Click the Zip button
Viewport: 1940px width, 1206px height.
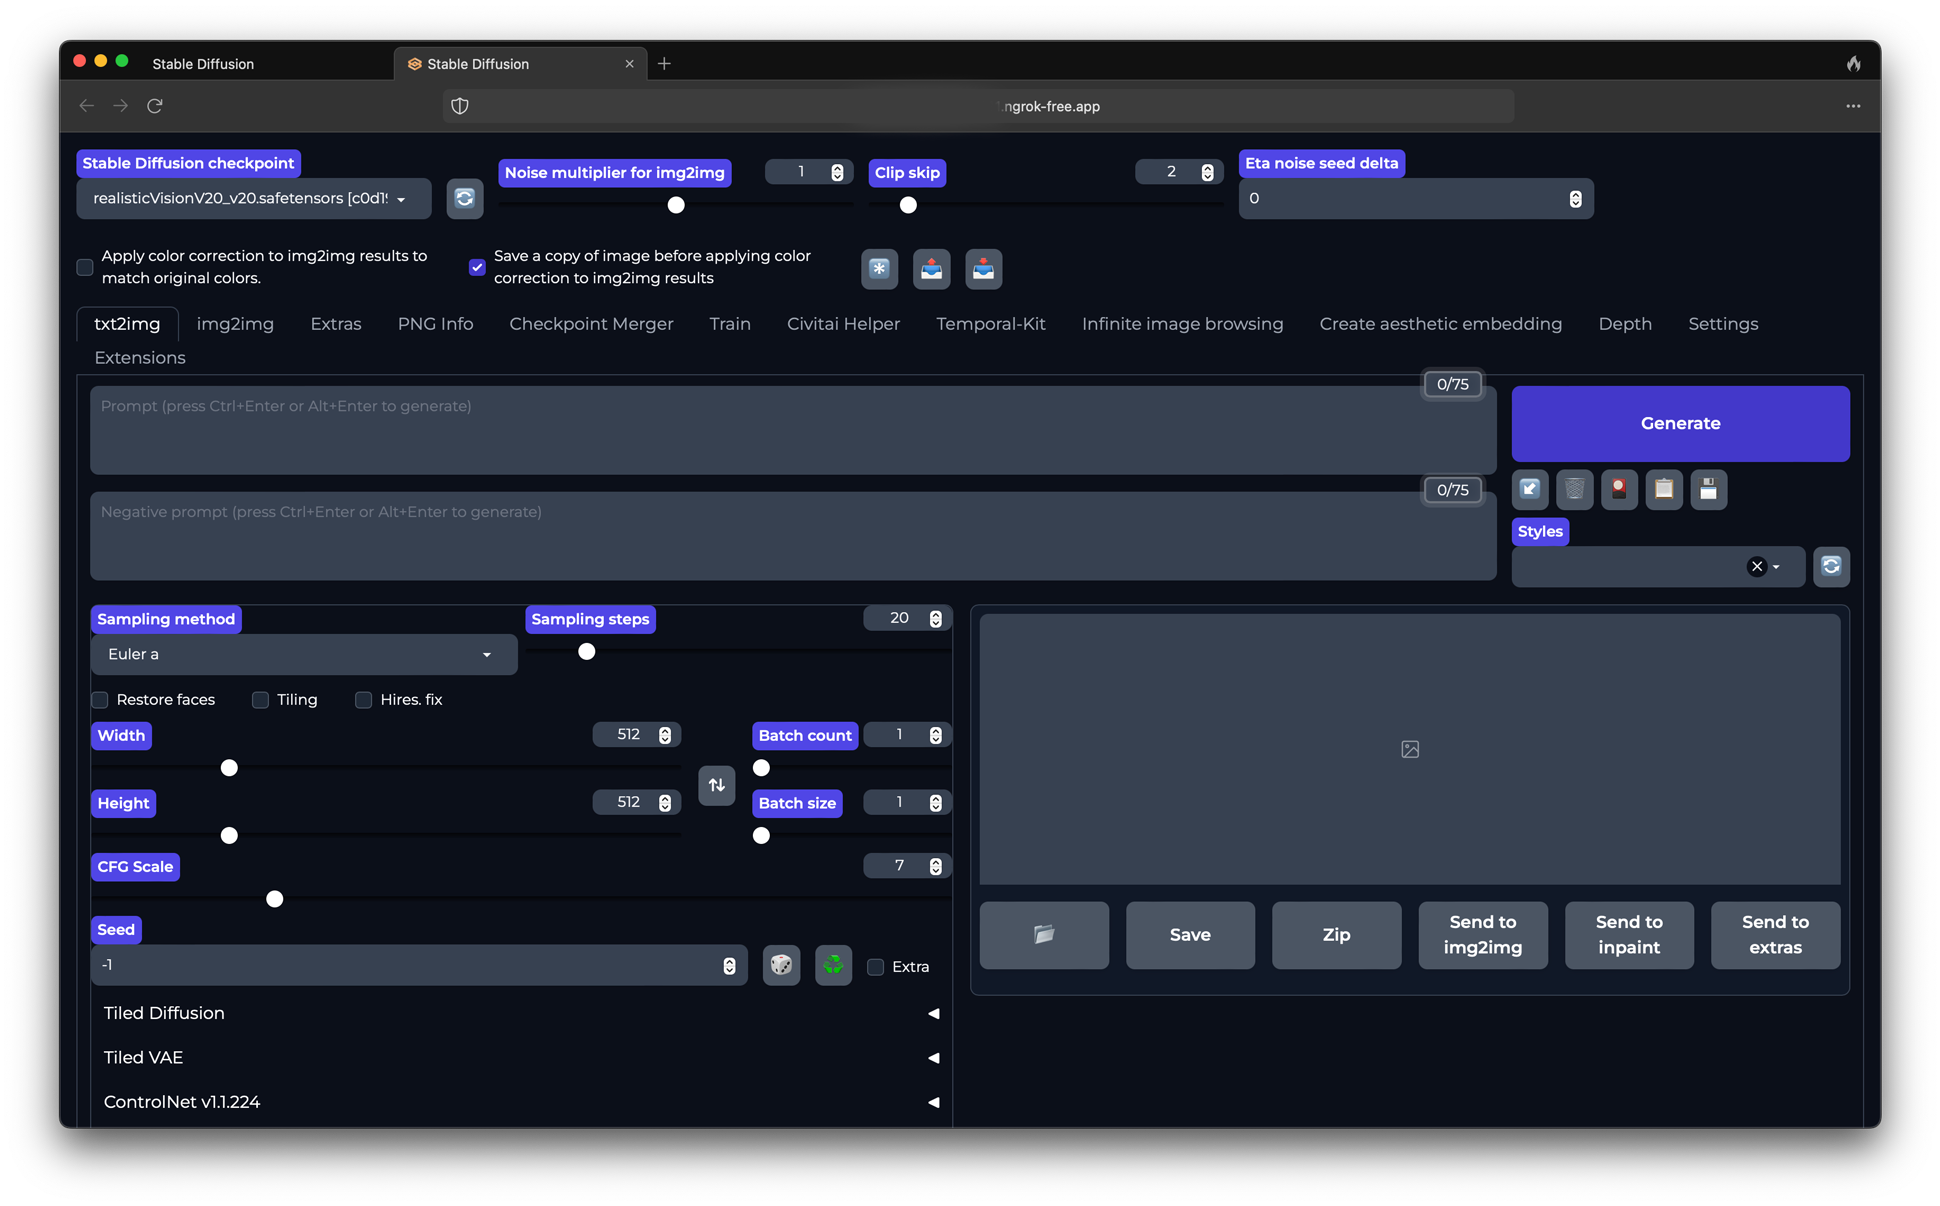[x=1336, y=935]
